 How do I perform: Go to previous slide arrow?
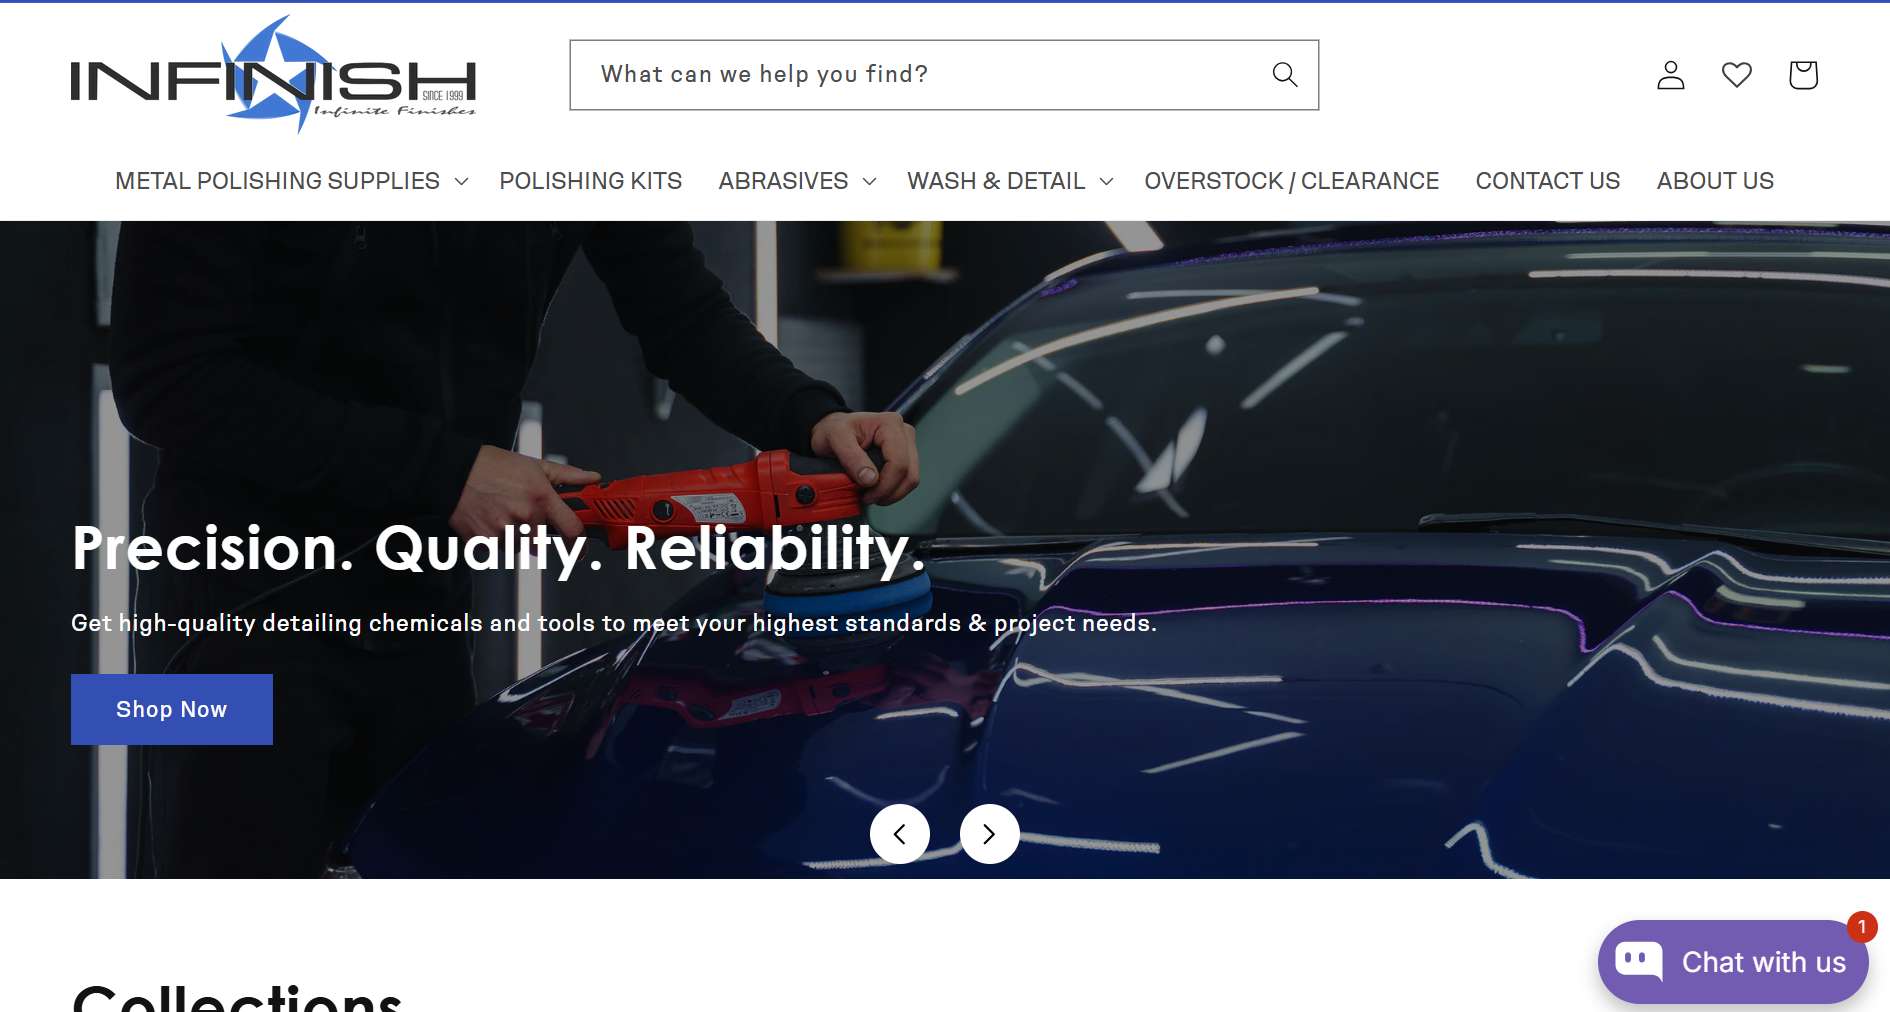point(900,834)
